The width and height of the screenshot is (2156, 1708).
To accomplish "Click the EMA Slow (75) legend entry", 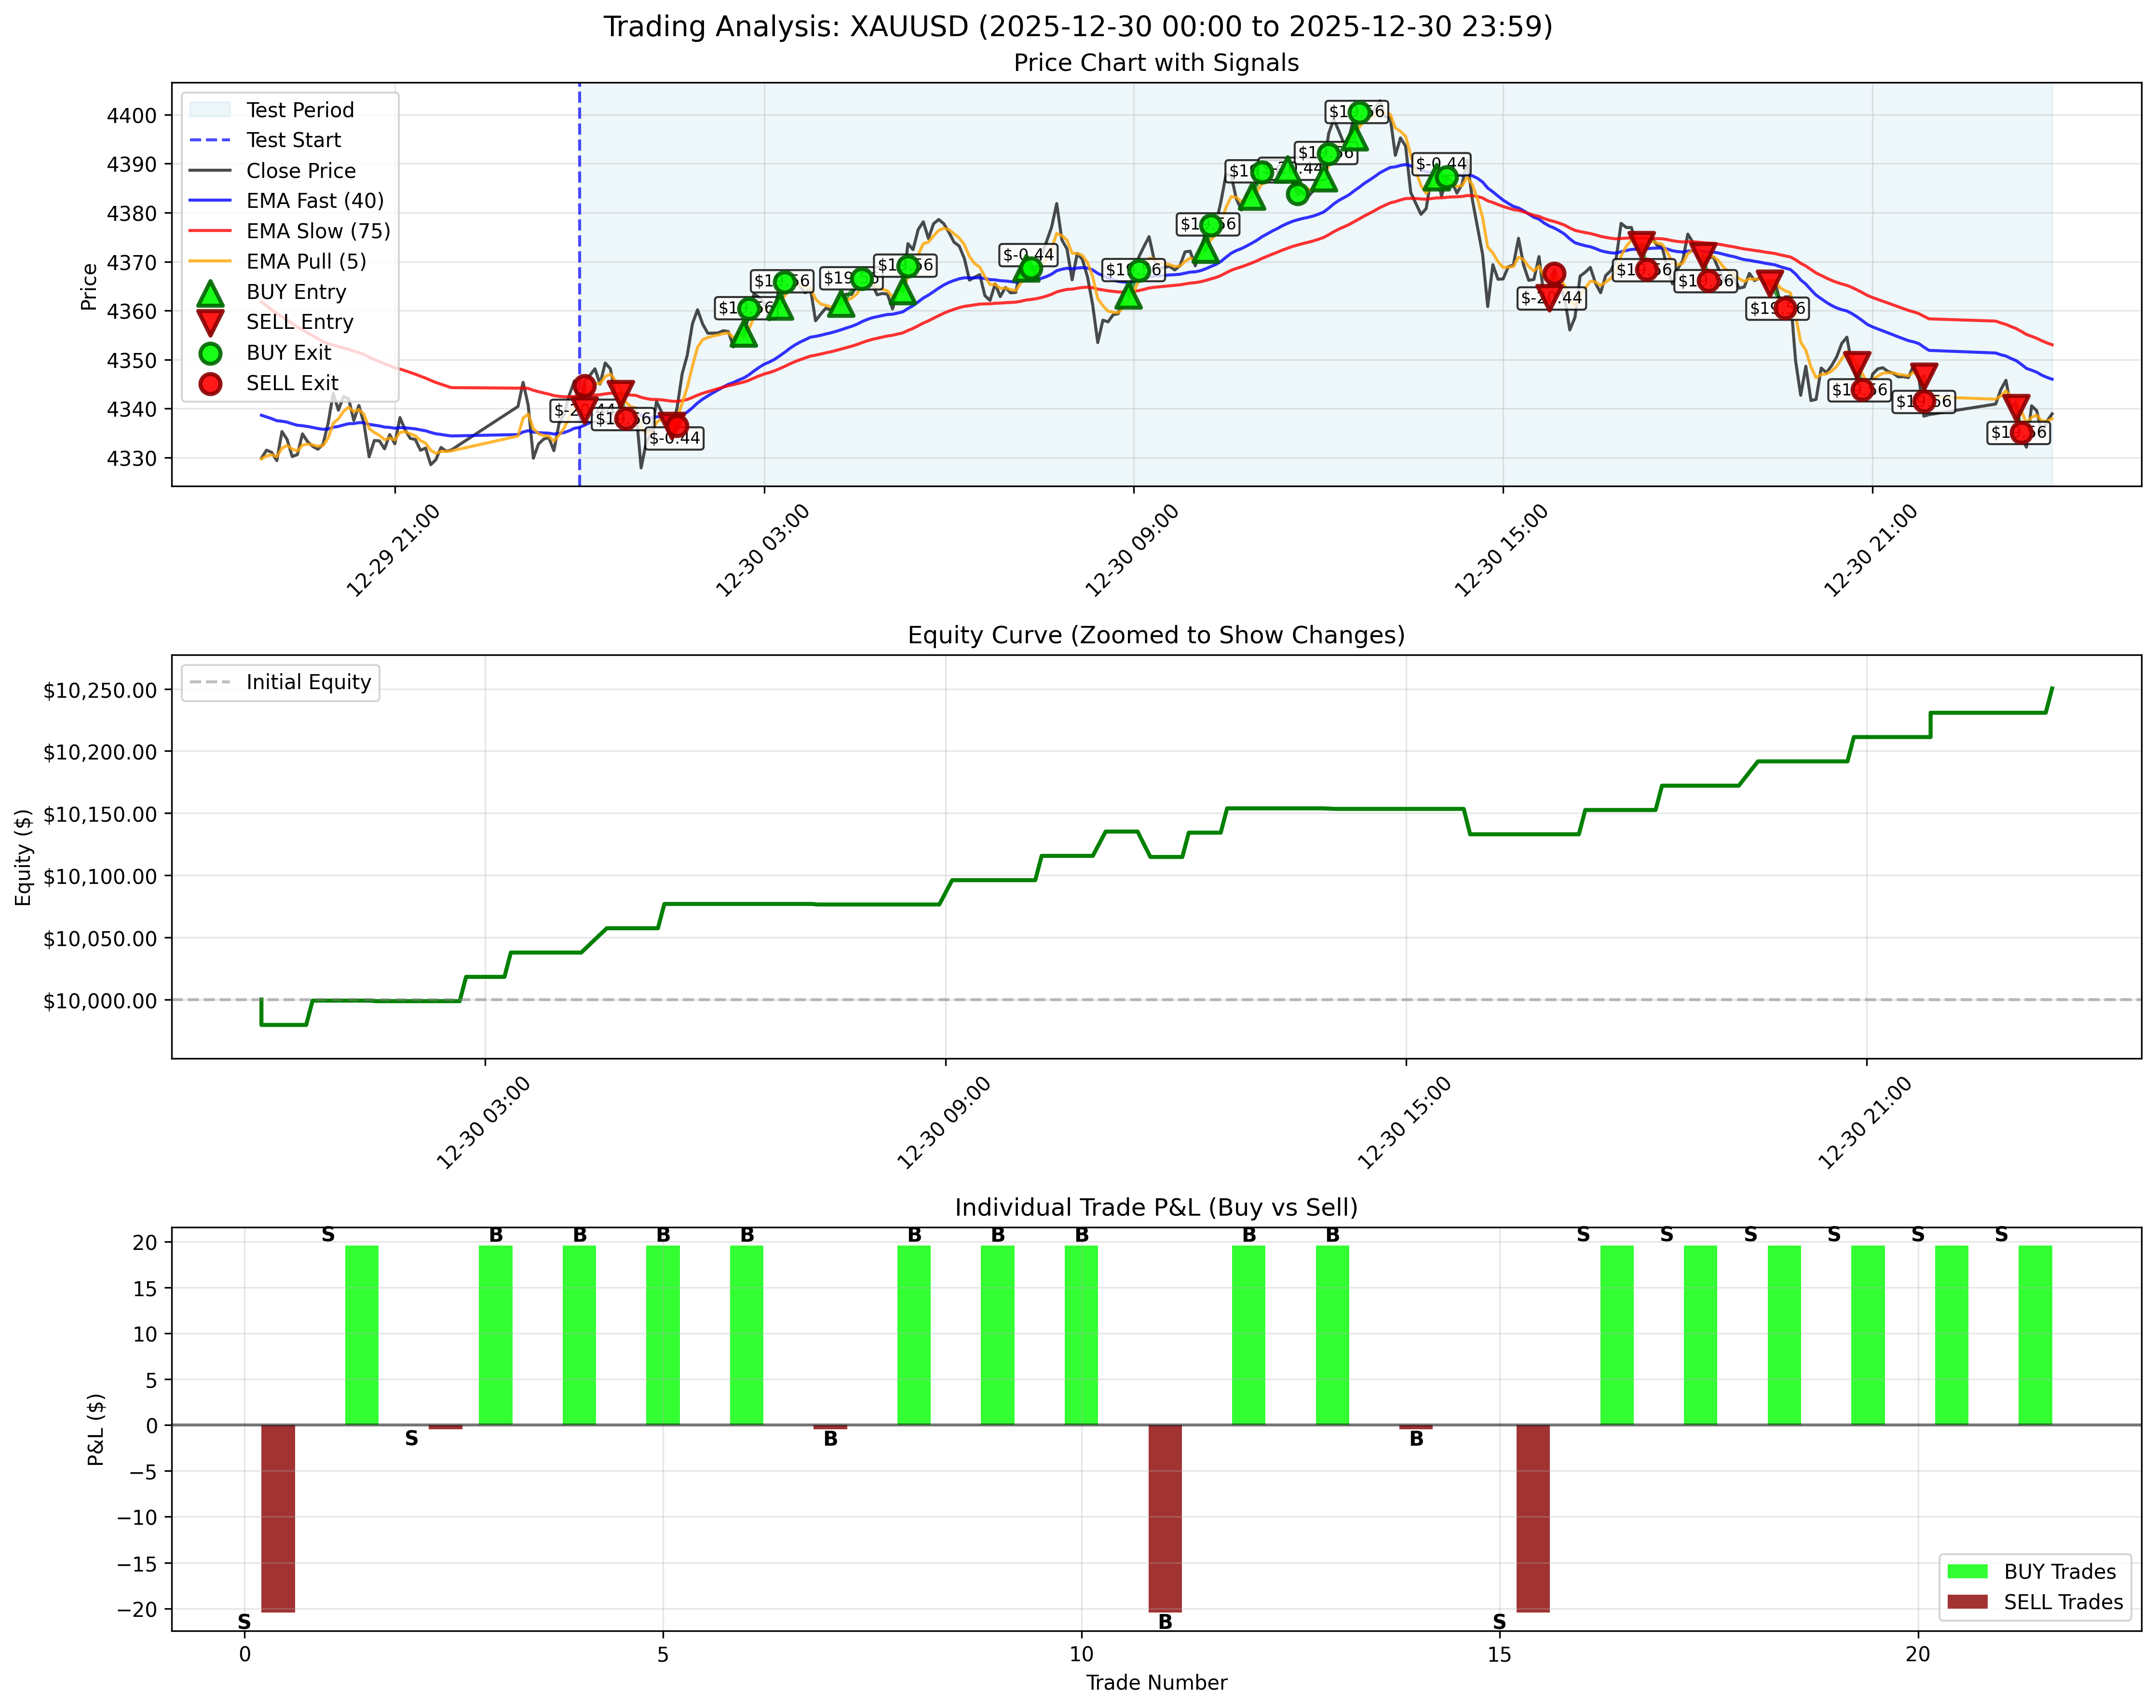I will [318, 232].
